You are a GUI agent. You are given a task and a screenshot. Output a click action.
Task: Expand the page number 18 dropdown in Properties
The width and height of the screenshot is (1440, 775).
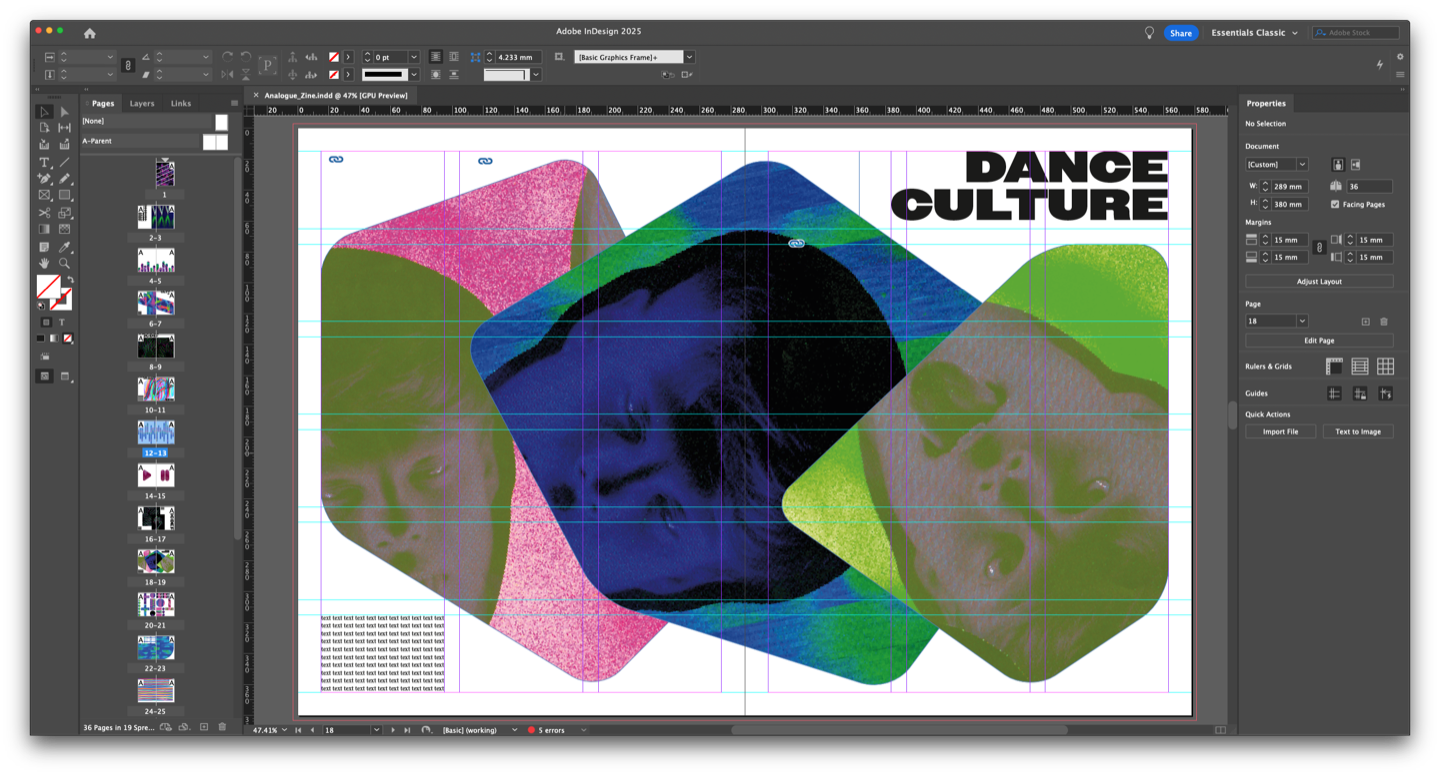(1302, 321)
